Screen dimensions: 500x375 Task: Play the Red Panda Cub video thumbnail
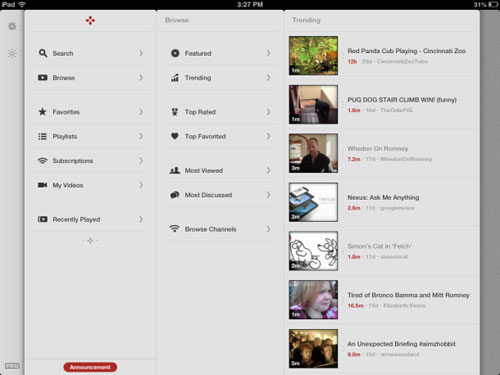313,56
